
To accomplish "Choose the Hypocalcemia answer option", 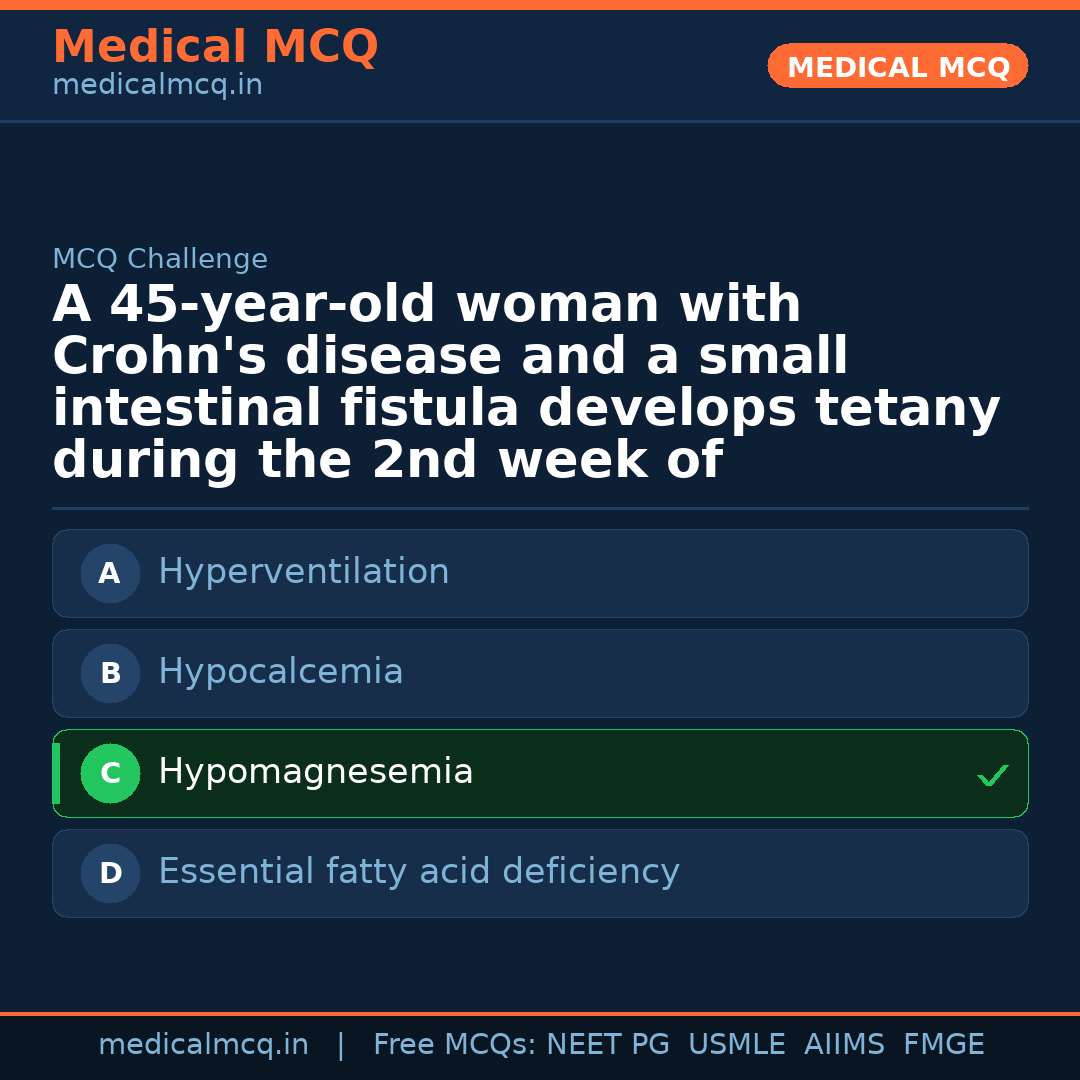I will 280,672.
